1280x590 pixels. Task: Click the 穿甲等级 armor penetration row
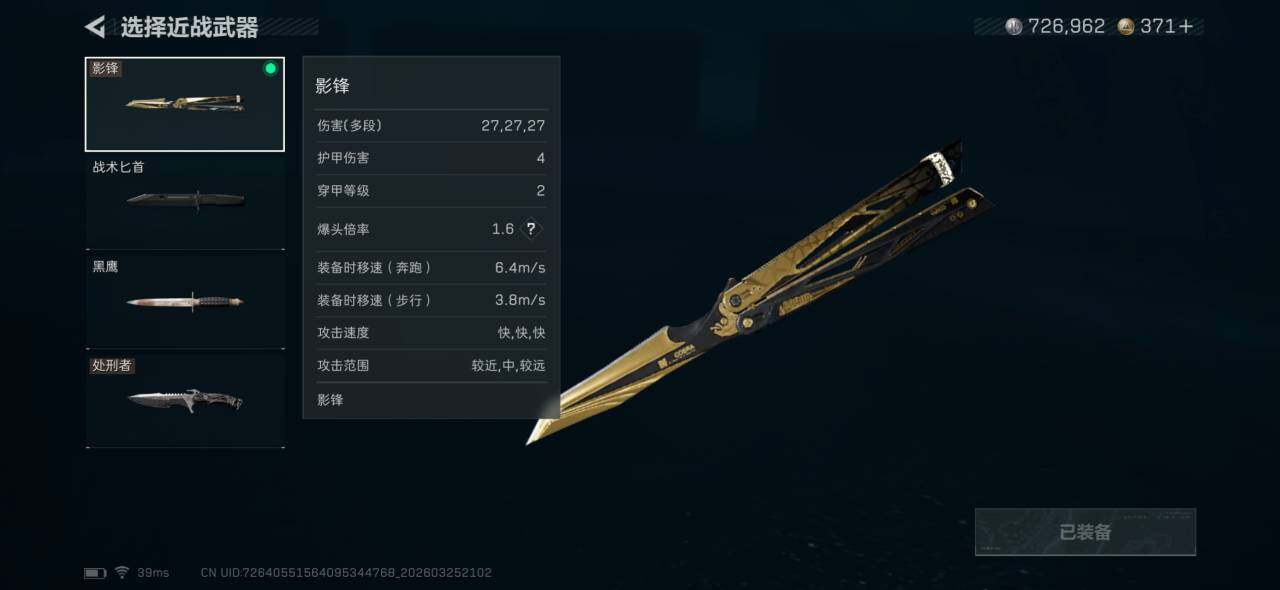(431, 191)
